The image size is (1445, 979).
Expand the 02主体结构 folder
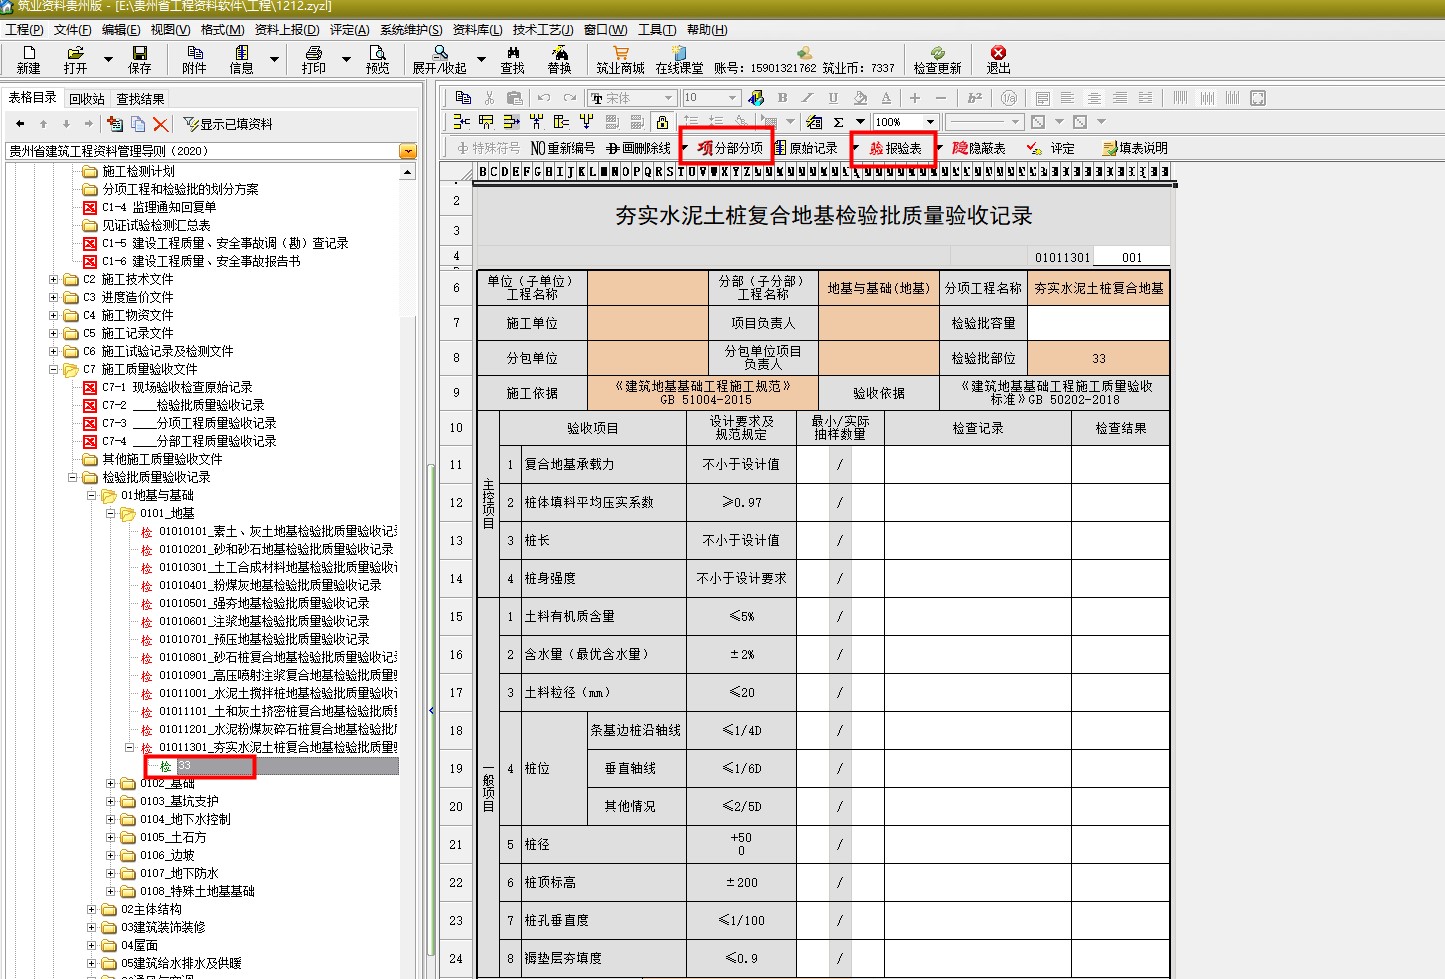(x=92, y=910)
